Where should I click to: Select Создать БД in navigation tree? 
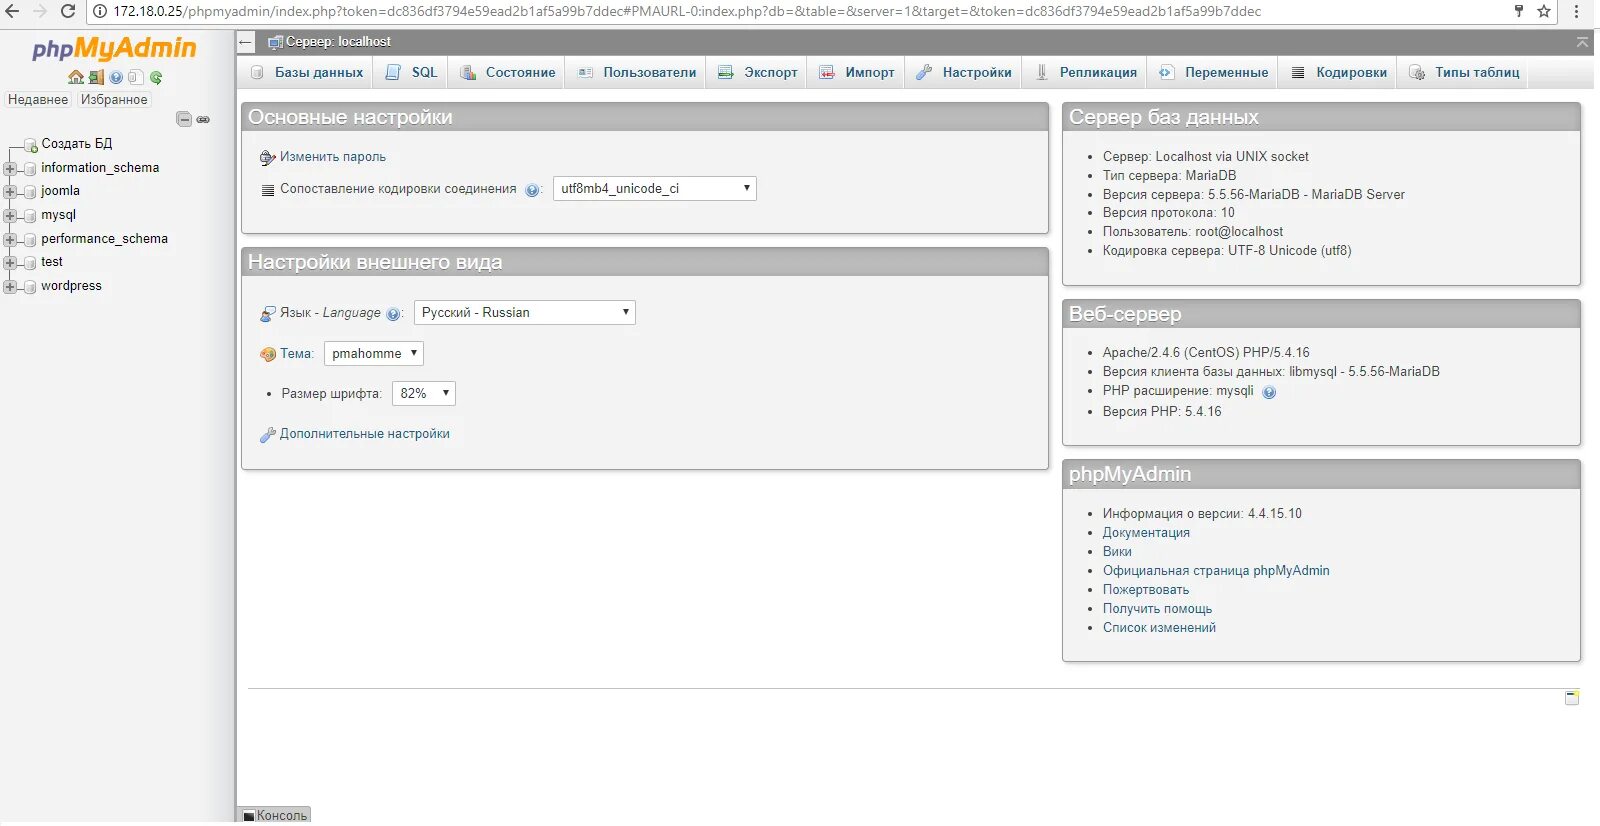77,144
